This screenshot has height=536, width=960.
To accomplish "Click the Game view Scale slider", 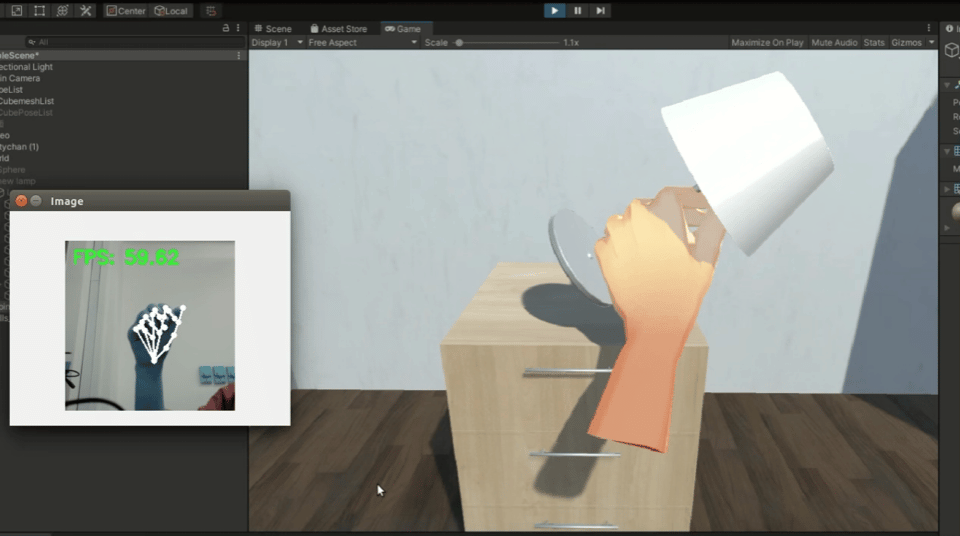I will [505, 43].
